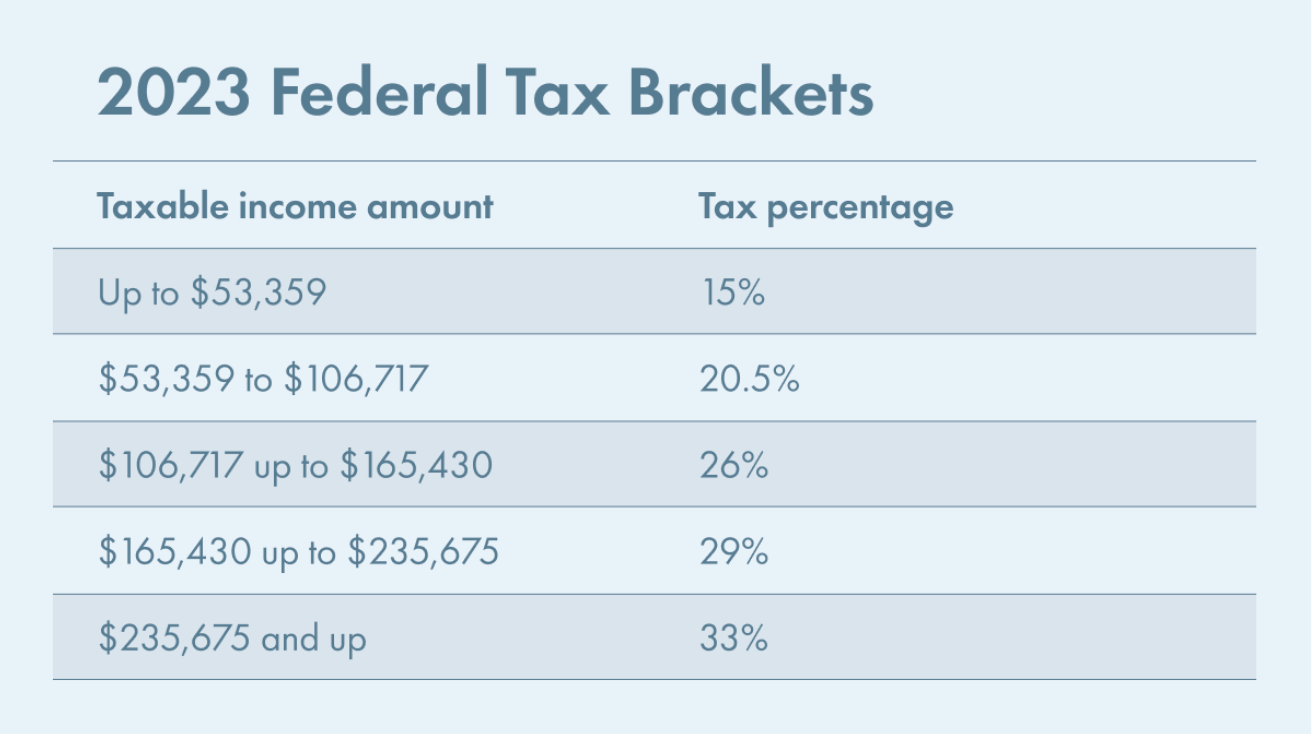
Task: Select the "Tax percentage" column header
Action: (x=825, y=206)
